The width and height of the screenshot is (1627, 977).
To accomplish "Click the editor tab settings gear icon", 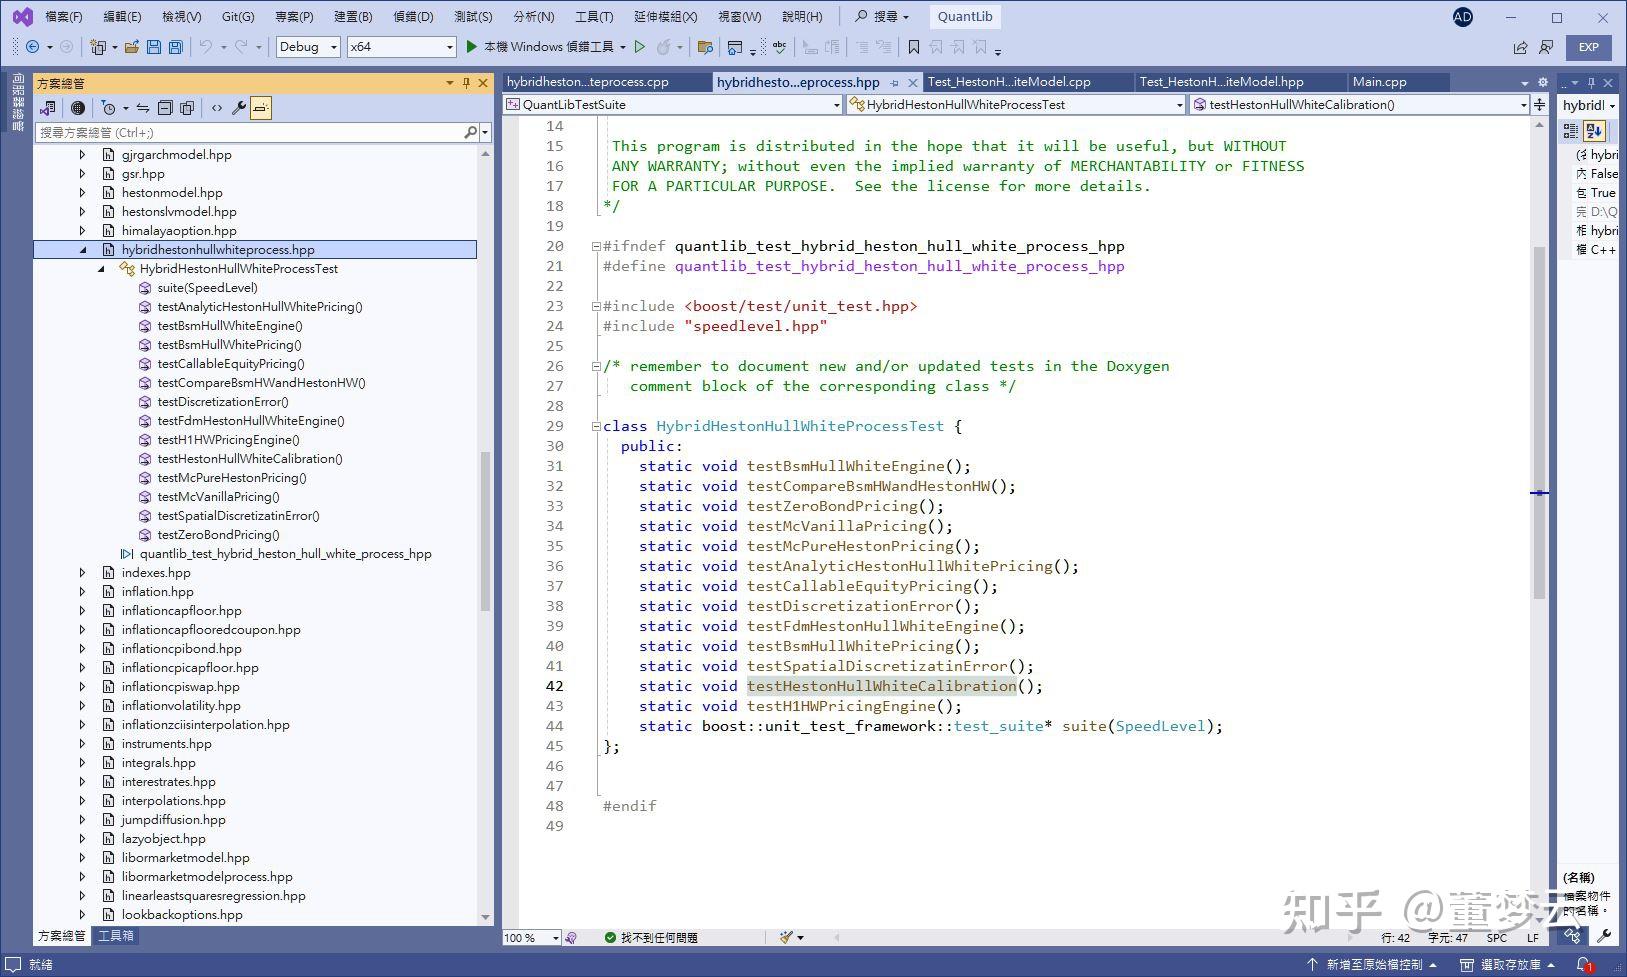I will pyautogui.click(x=1543, y=82).
